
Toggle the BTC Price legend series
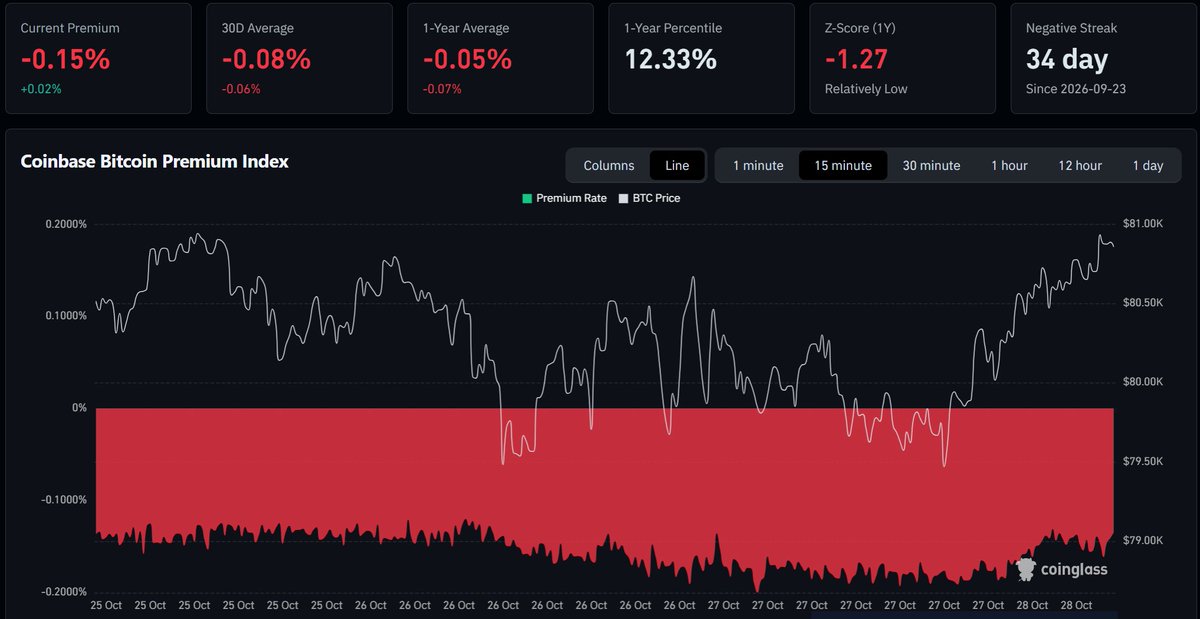[x=649, y=198]
